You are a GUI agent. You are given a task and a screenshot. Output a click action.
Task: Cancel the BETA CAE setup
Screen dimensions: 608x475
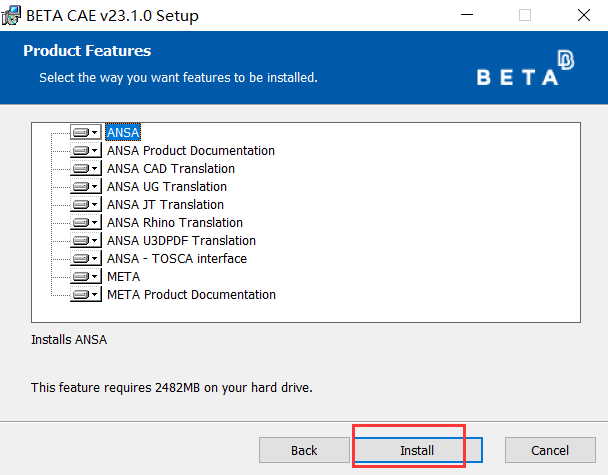(550, 450)
